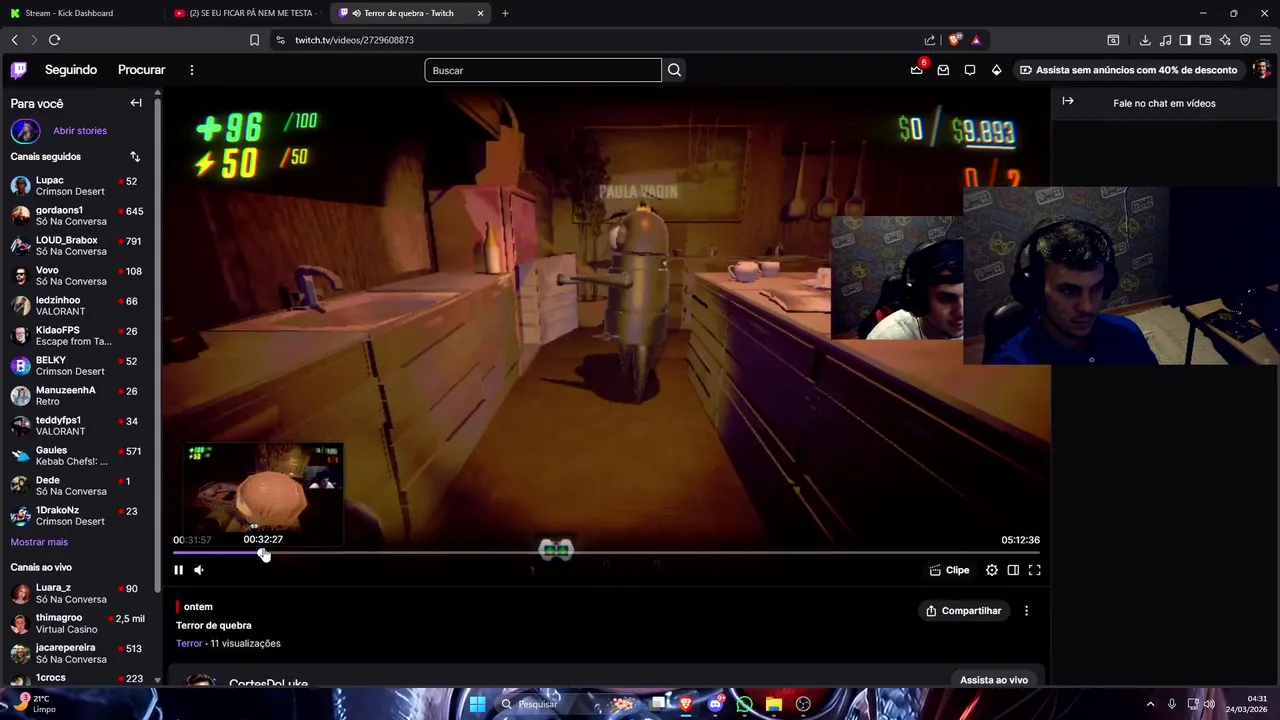Image resolution: width=1280 pixels, height=720 pixels.
Task: Open the Terror category link
Action: tap(189, 644)
